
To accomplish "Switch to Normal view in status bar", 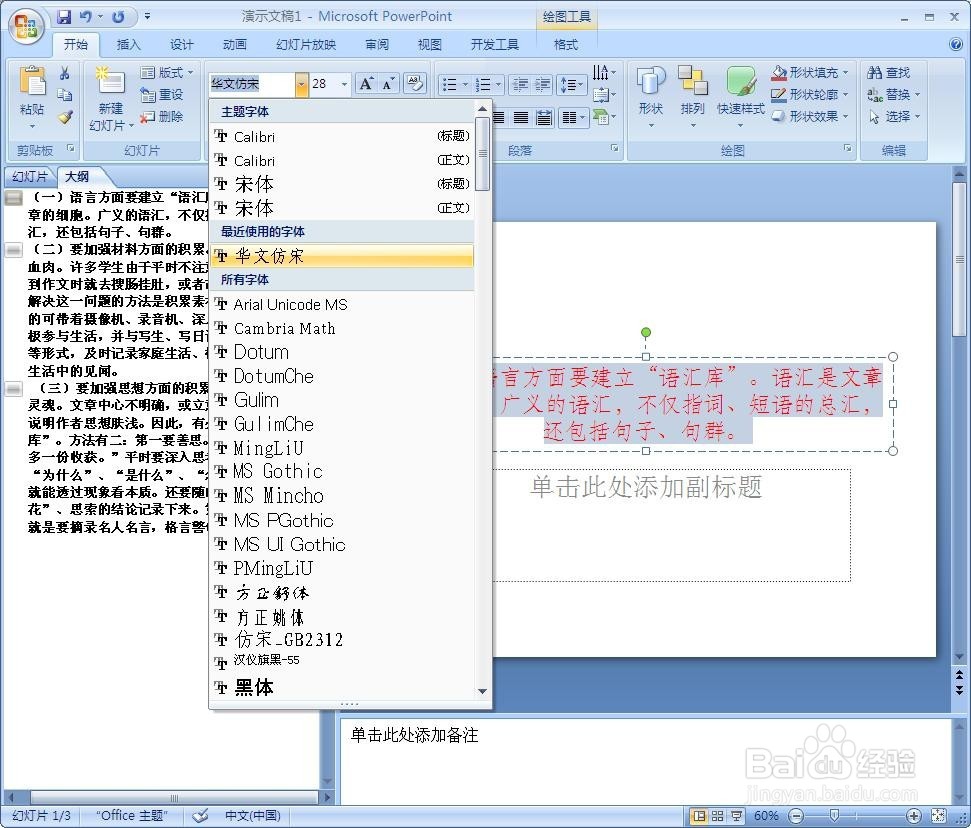I will [699, 816].
